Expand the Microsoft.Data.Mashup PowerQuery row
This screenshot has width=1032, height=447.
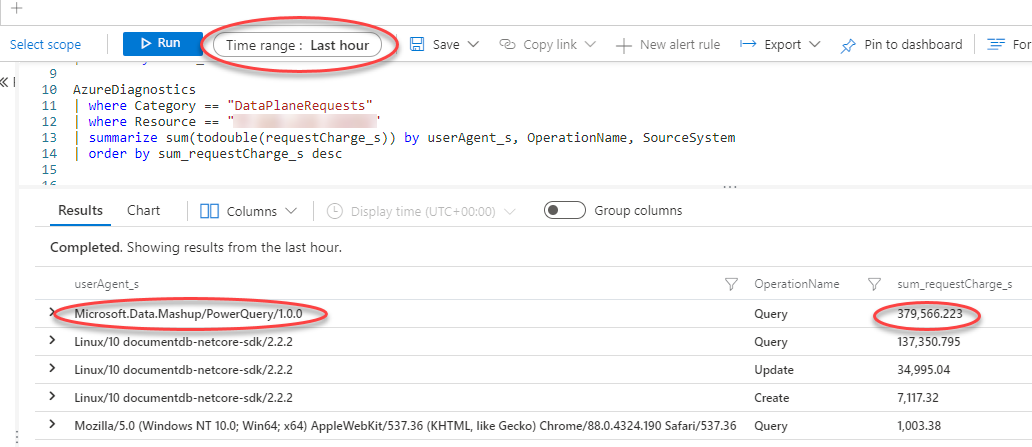click(x=52, y=314)
